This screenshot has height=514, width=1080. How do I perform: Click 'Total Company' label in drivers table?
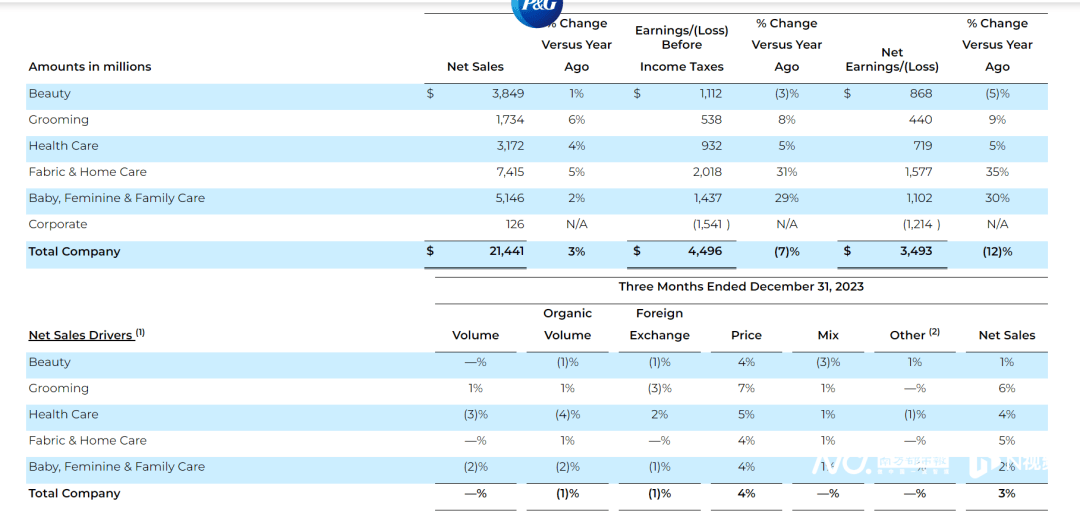click(x=74, y=493)
